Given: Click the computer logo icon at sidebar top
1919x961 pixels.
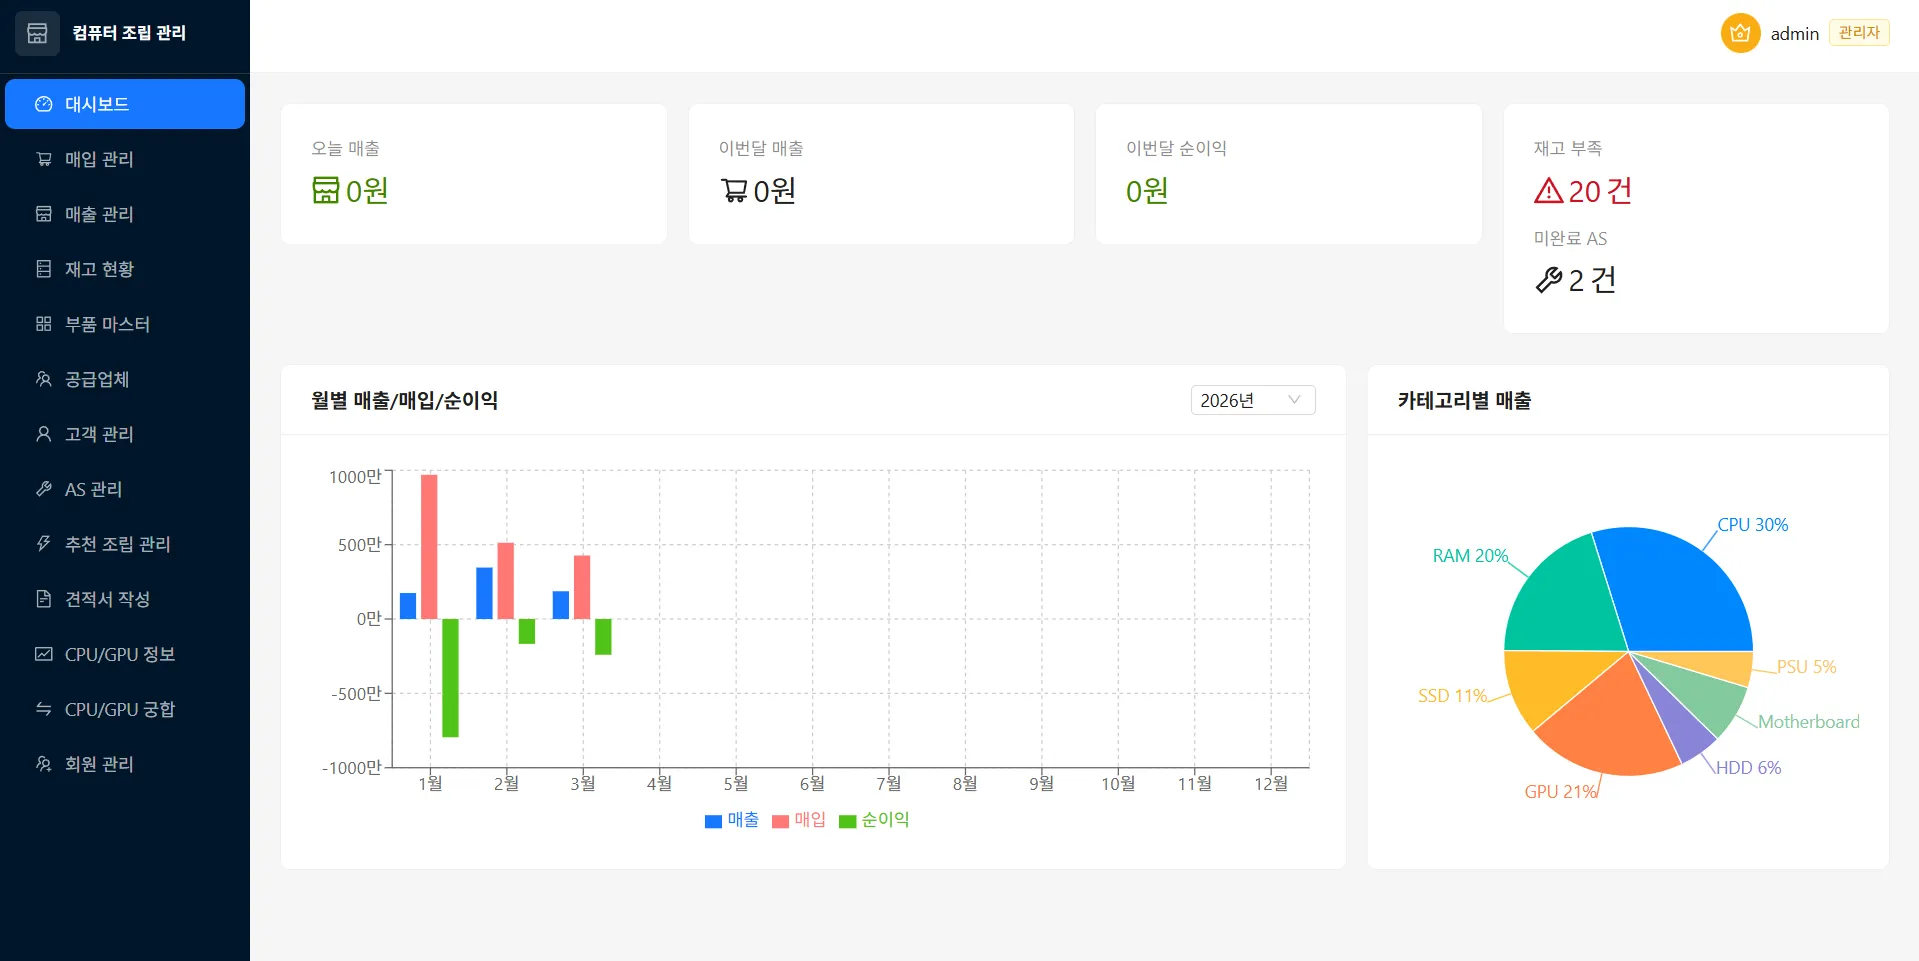Looking at the screenshot, I should coord(36,33).
